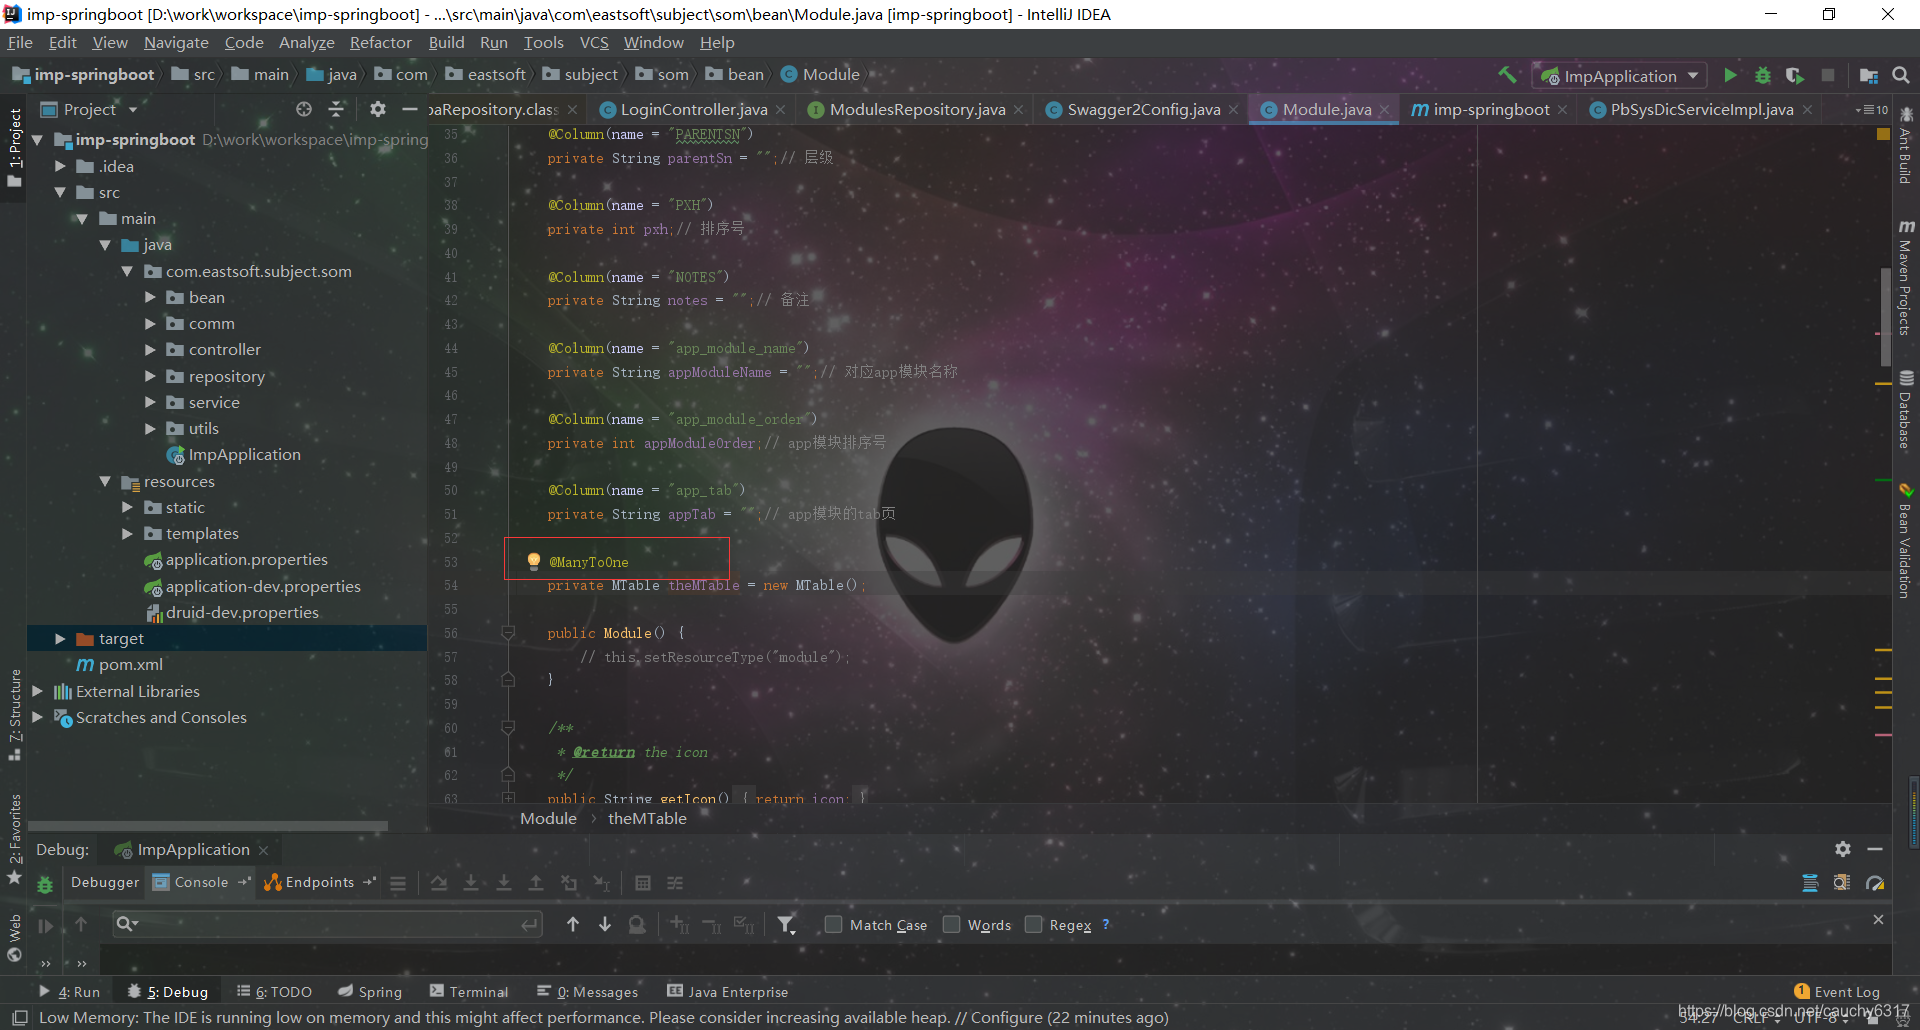Image resolution: width=1920 pixels, height=1030 pixels.
Task: Open the 6: TODO tool window
Action: coord(274,992)
